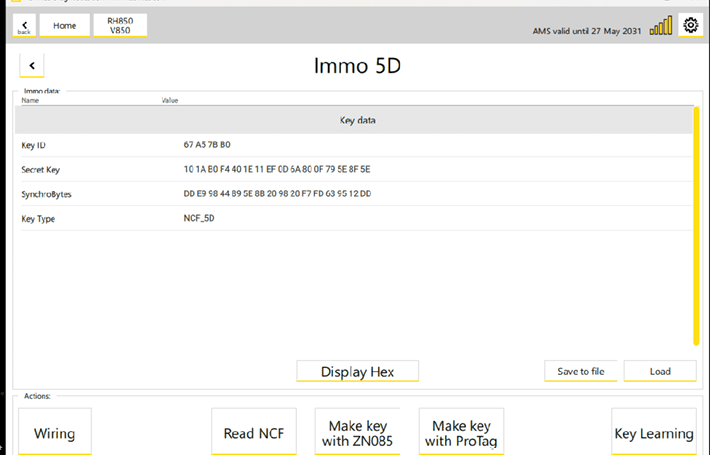
Task: Open the settings gear icon
Action: 691,25
